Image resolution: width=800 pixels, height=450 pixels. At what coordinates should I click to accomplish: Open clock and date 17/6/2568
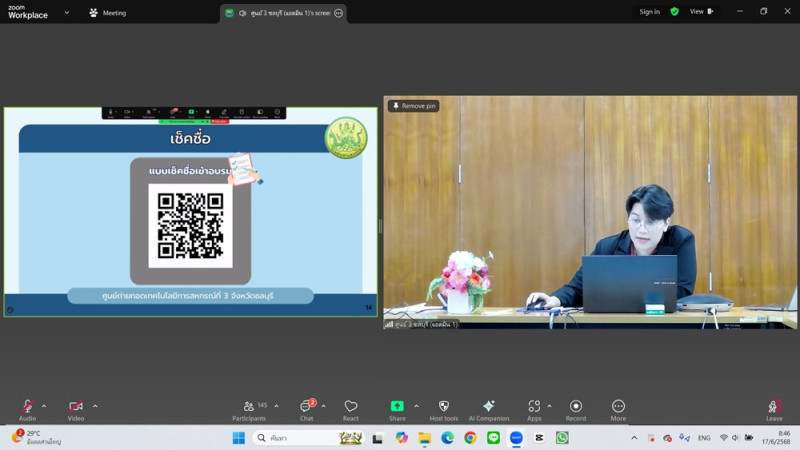(x=776, y=438)
